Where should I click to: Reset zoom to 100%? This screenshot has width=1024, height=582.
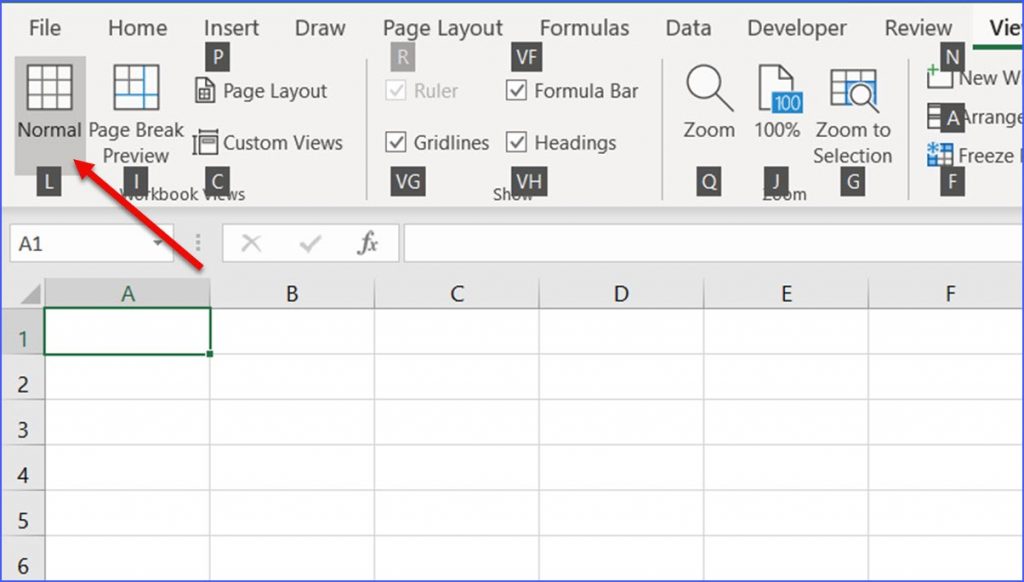[x=777, y=103]
